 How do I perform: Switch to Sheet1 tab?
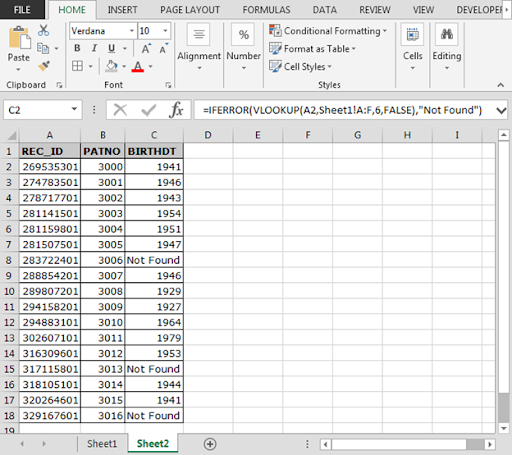(x=102, y=444)
